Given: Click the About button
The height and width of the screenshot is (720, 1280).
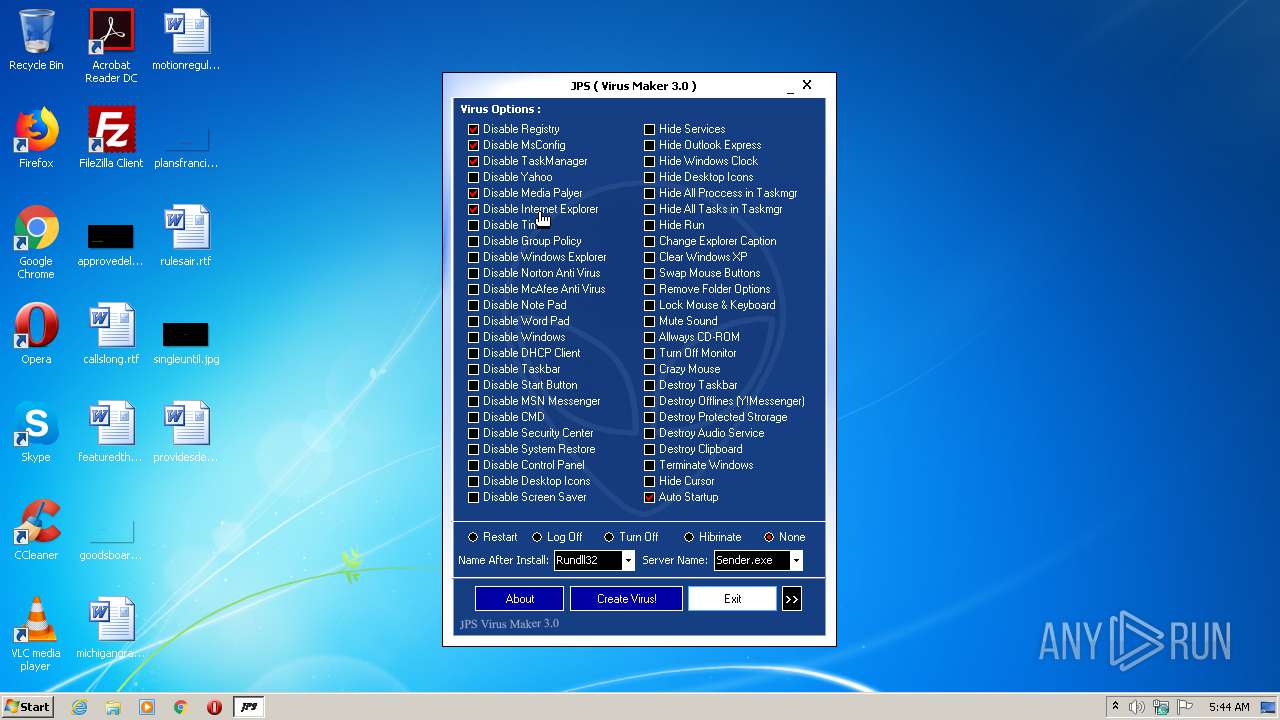Looking at the screenshot, I should 520,599.
